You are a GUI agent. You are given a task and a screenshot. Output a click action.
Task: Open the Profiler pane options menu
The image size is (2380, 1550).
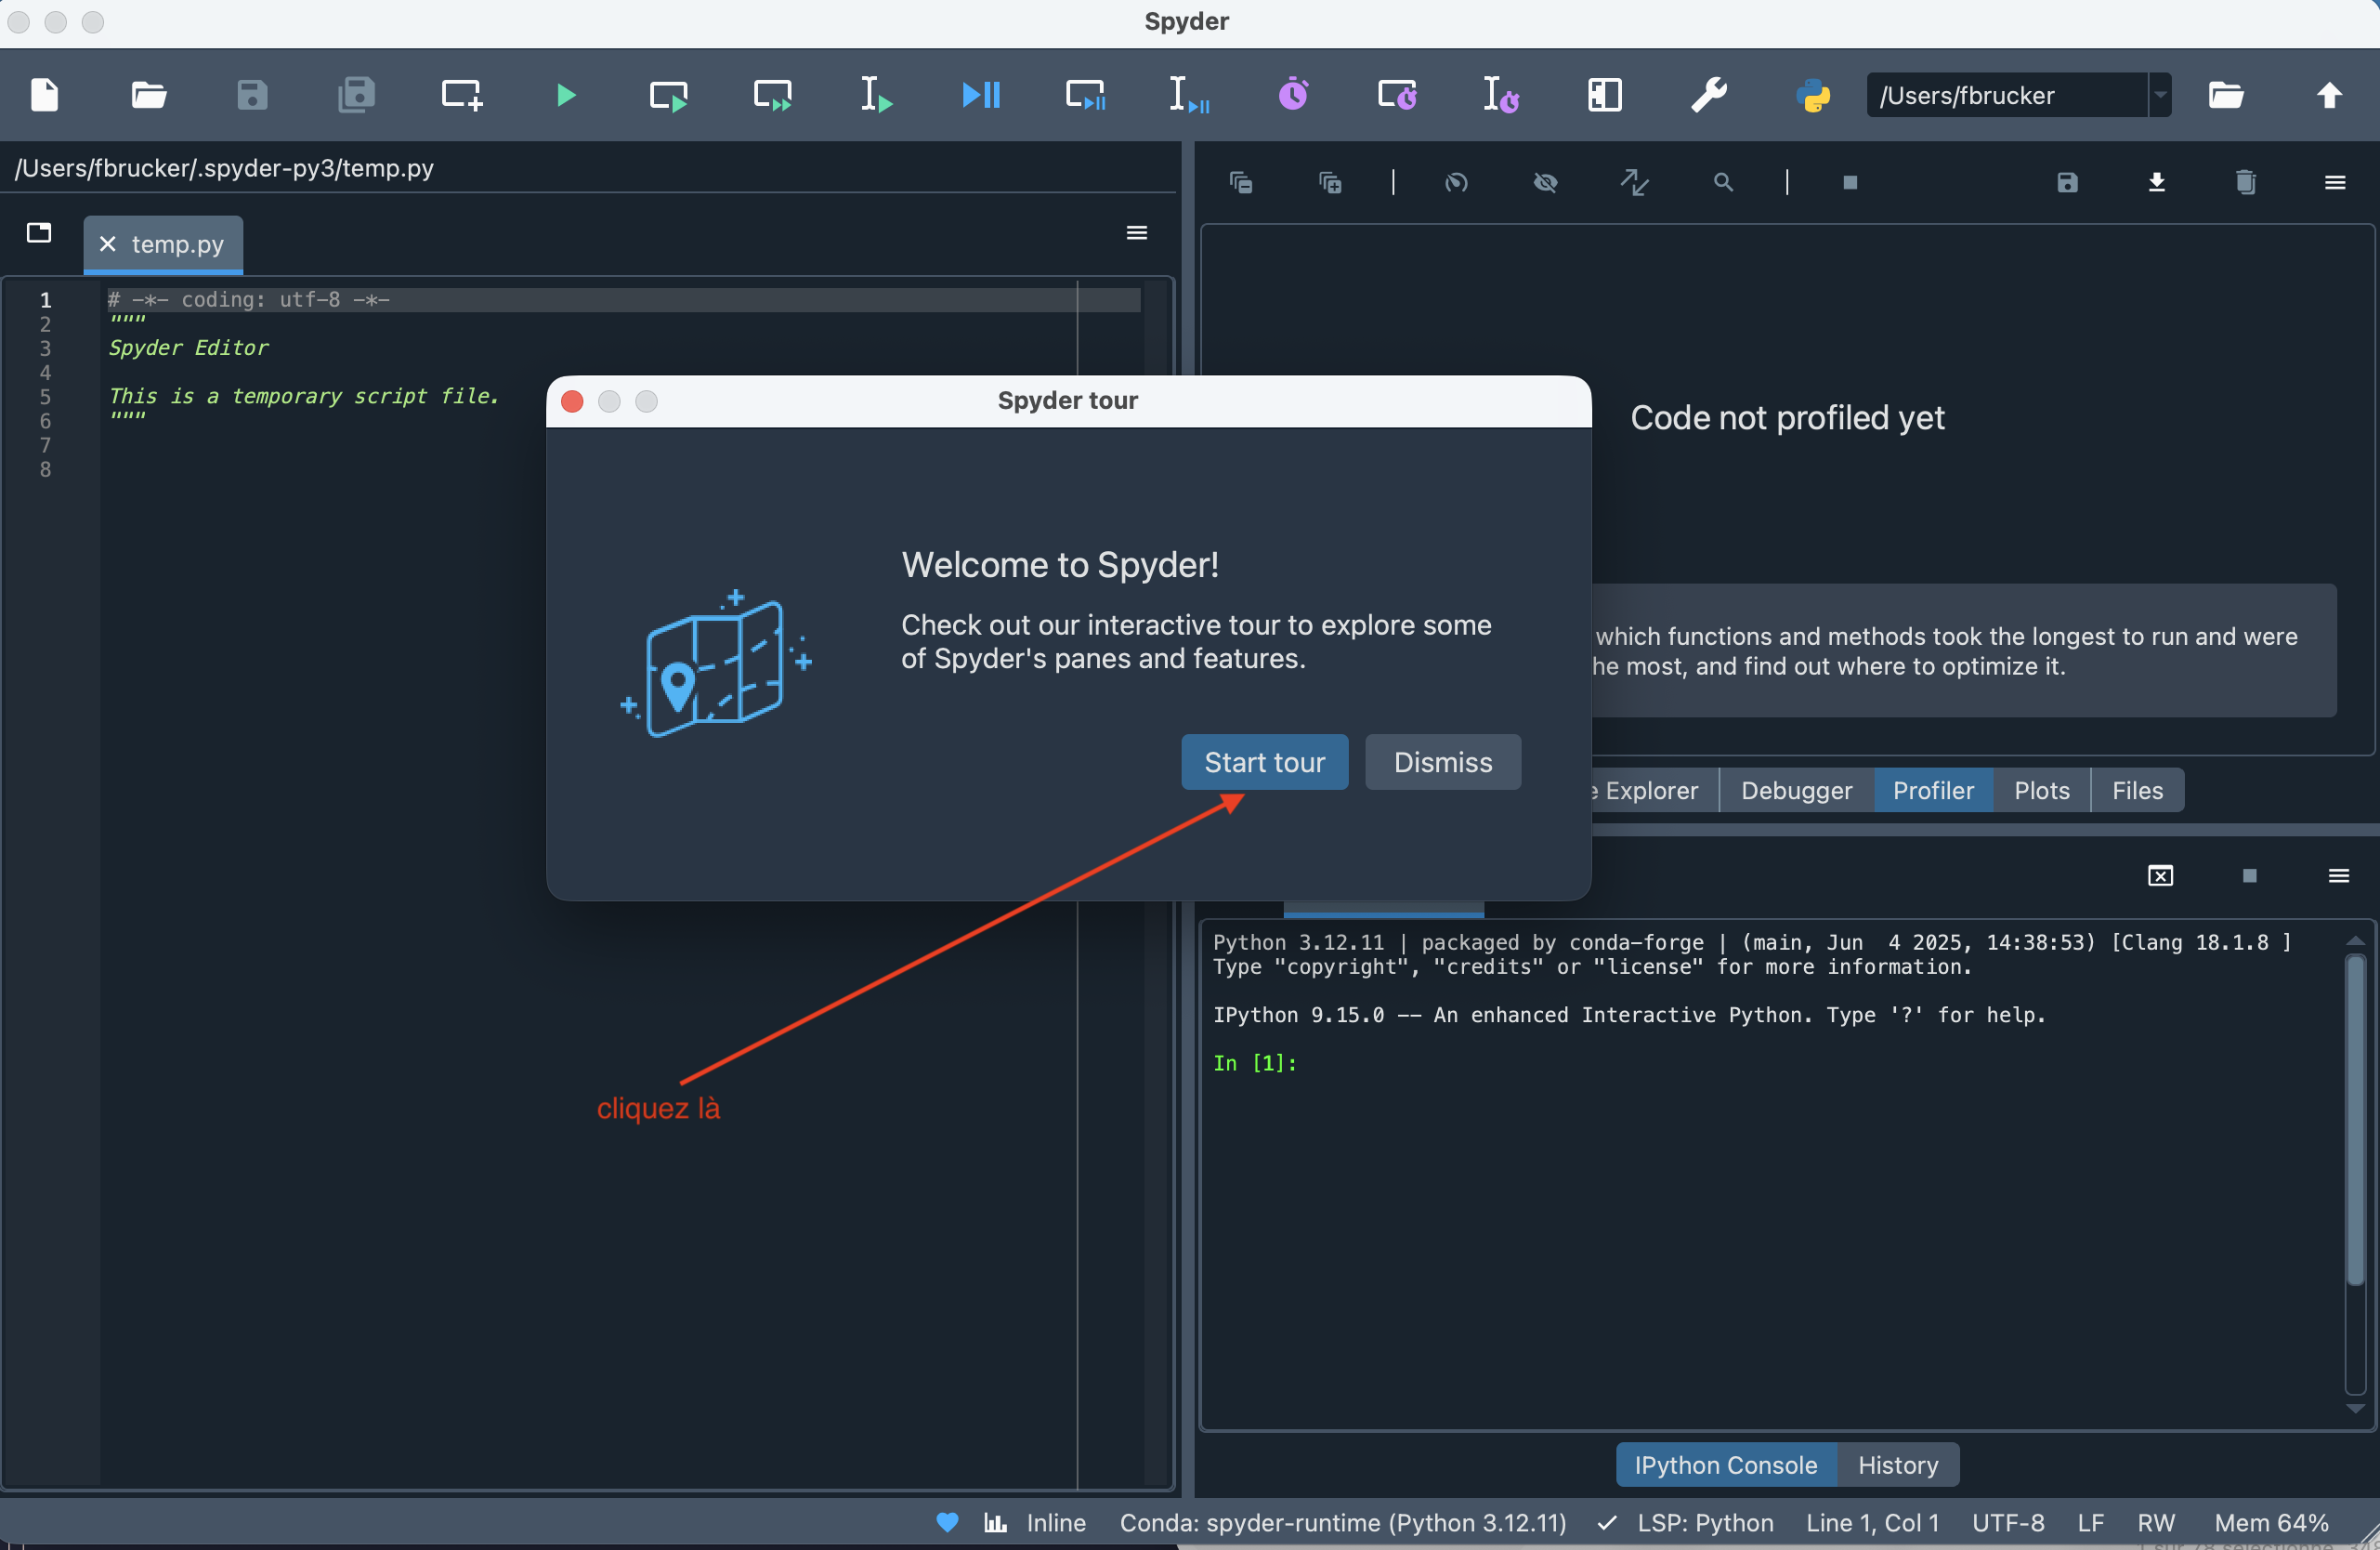(2335, 182)
